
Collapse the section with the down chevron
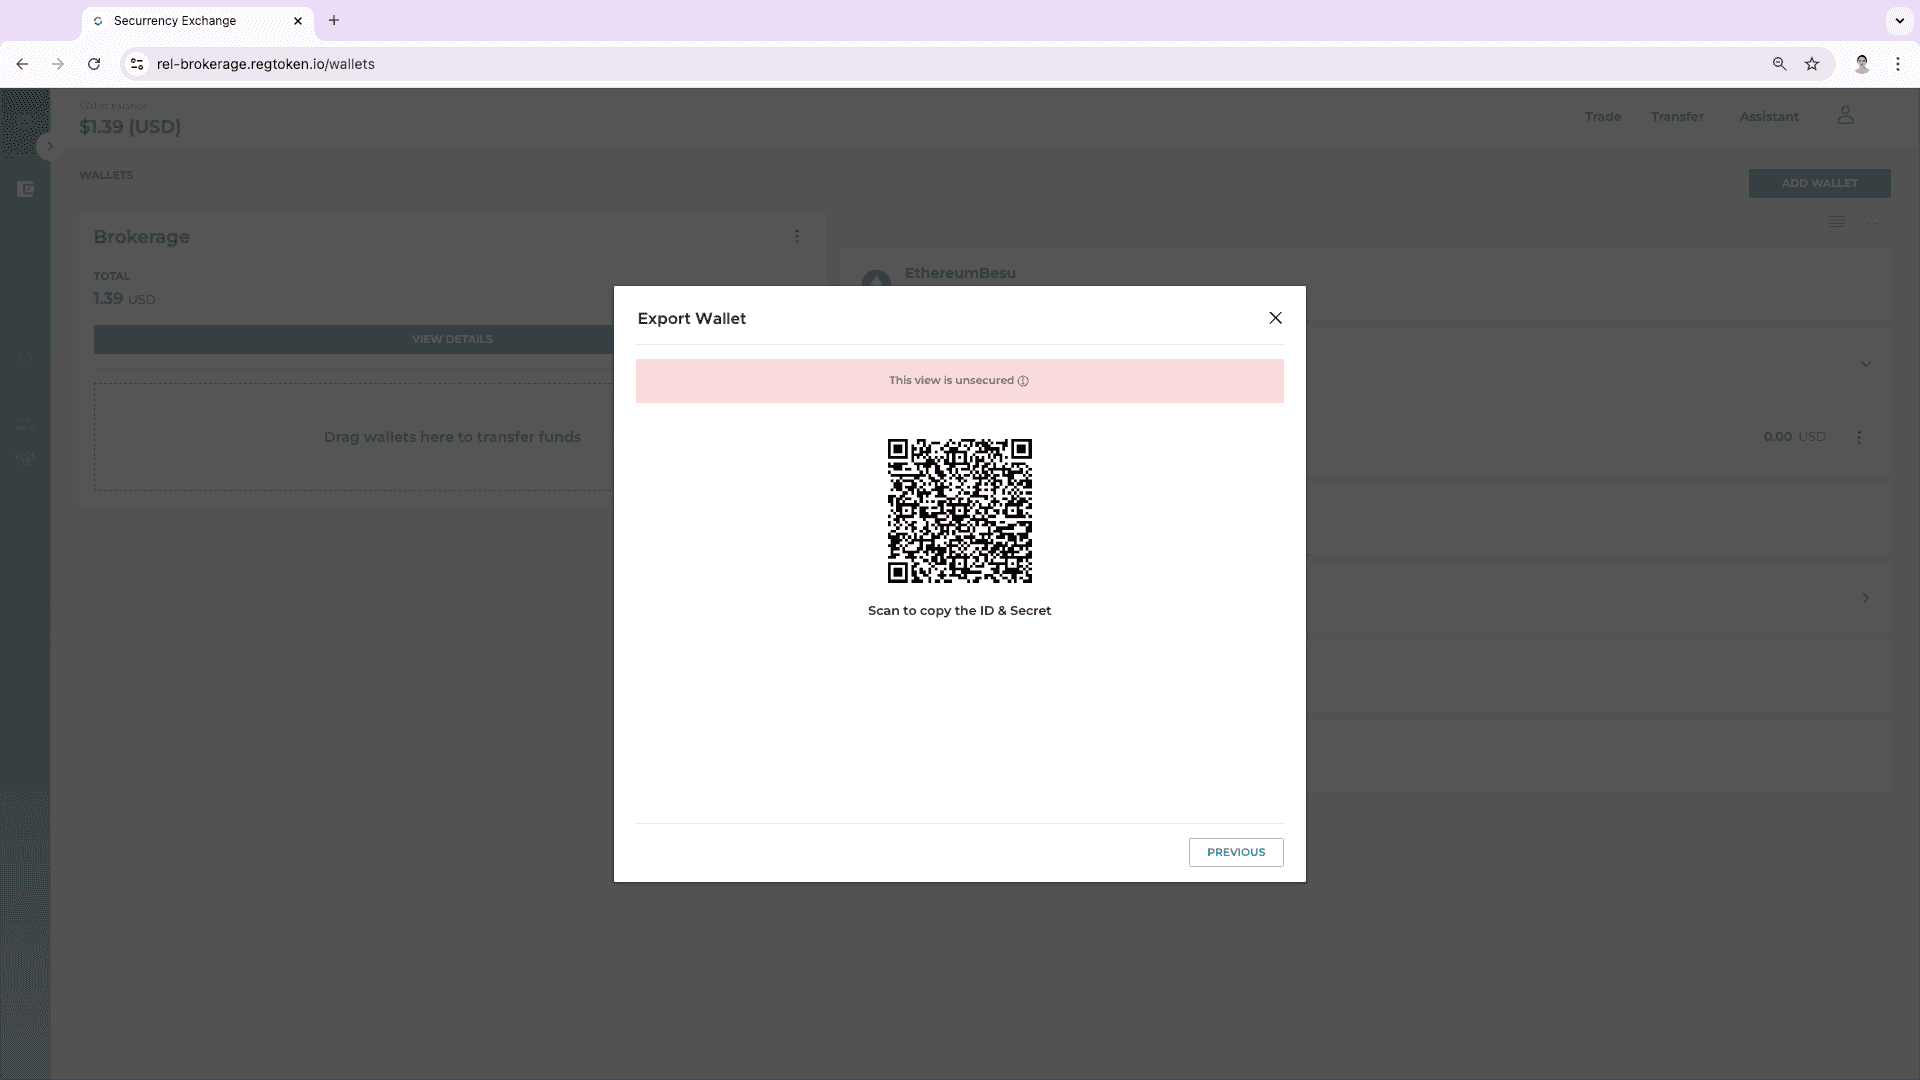coord(1866,364)
